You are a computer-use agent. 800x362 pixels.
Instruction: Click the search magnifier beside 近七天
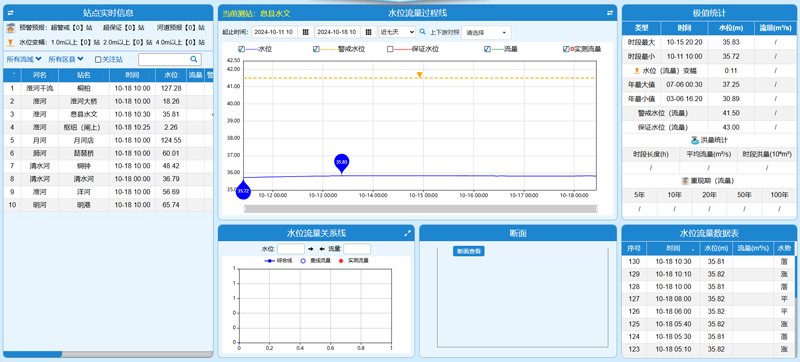[x=422, y=32]
